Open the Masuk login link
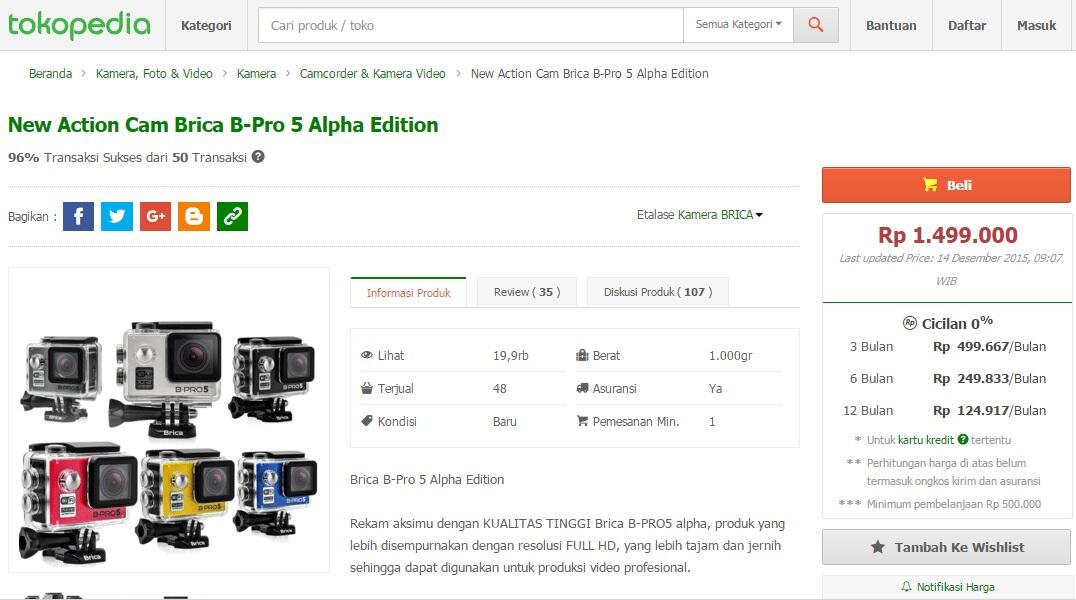The width and height of the screenshot is (1076, 600). point(1036,25)
